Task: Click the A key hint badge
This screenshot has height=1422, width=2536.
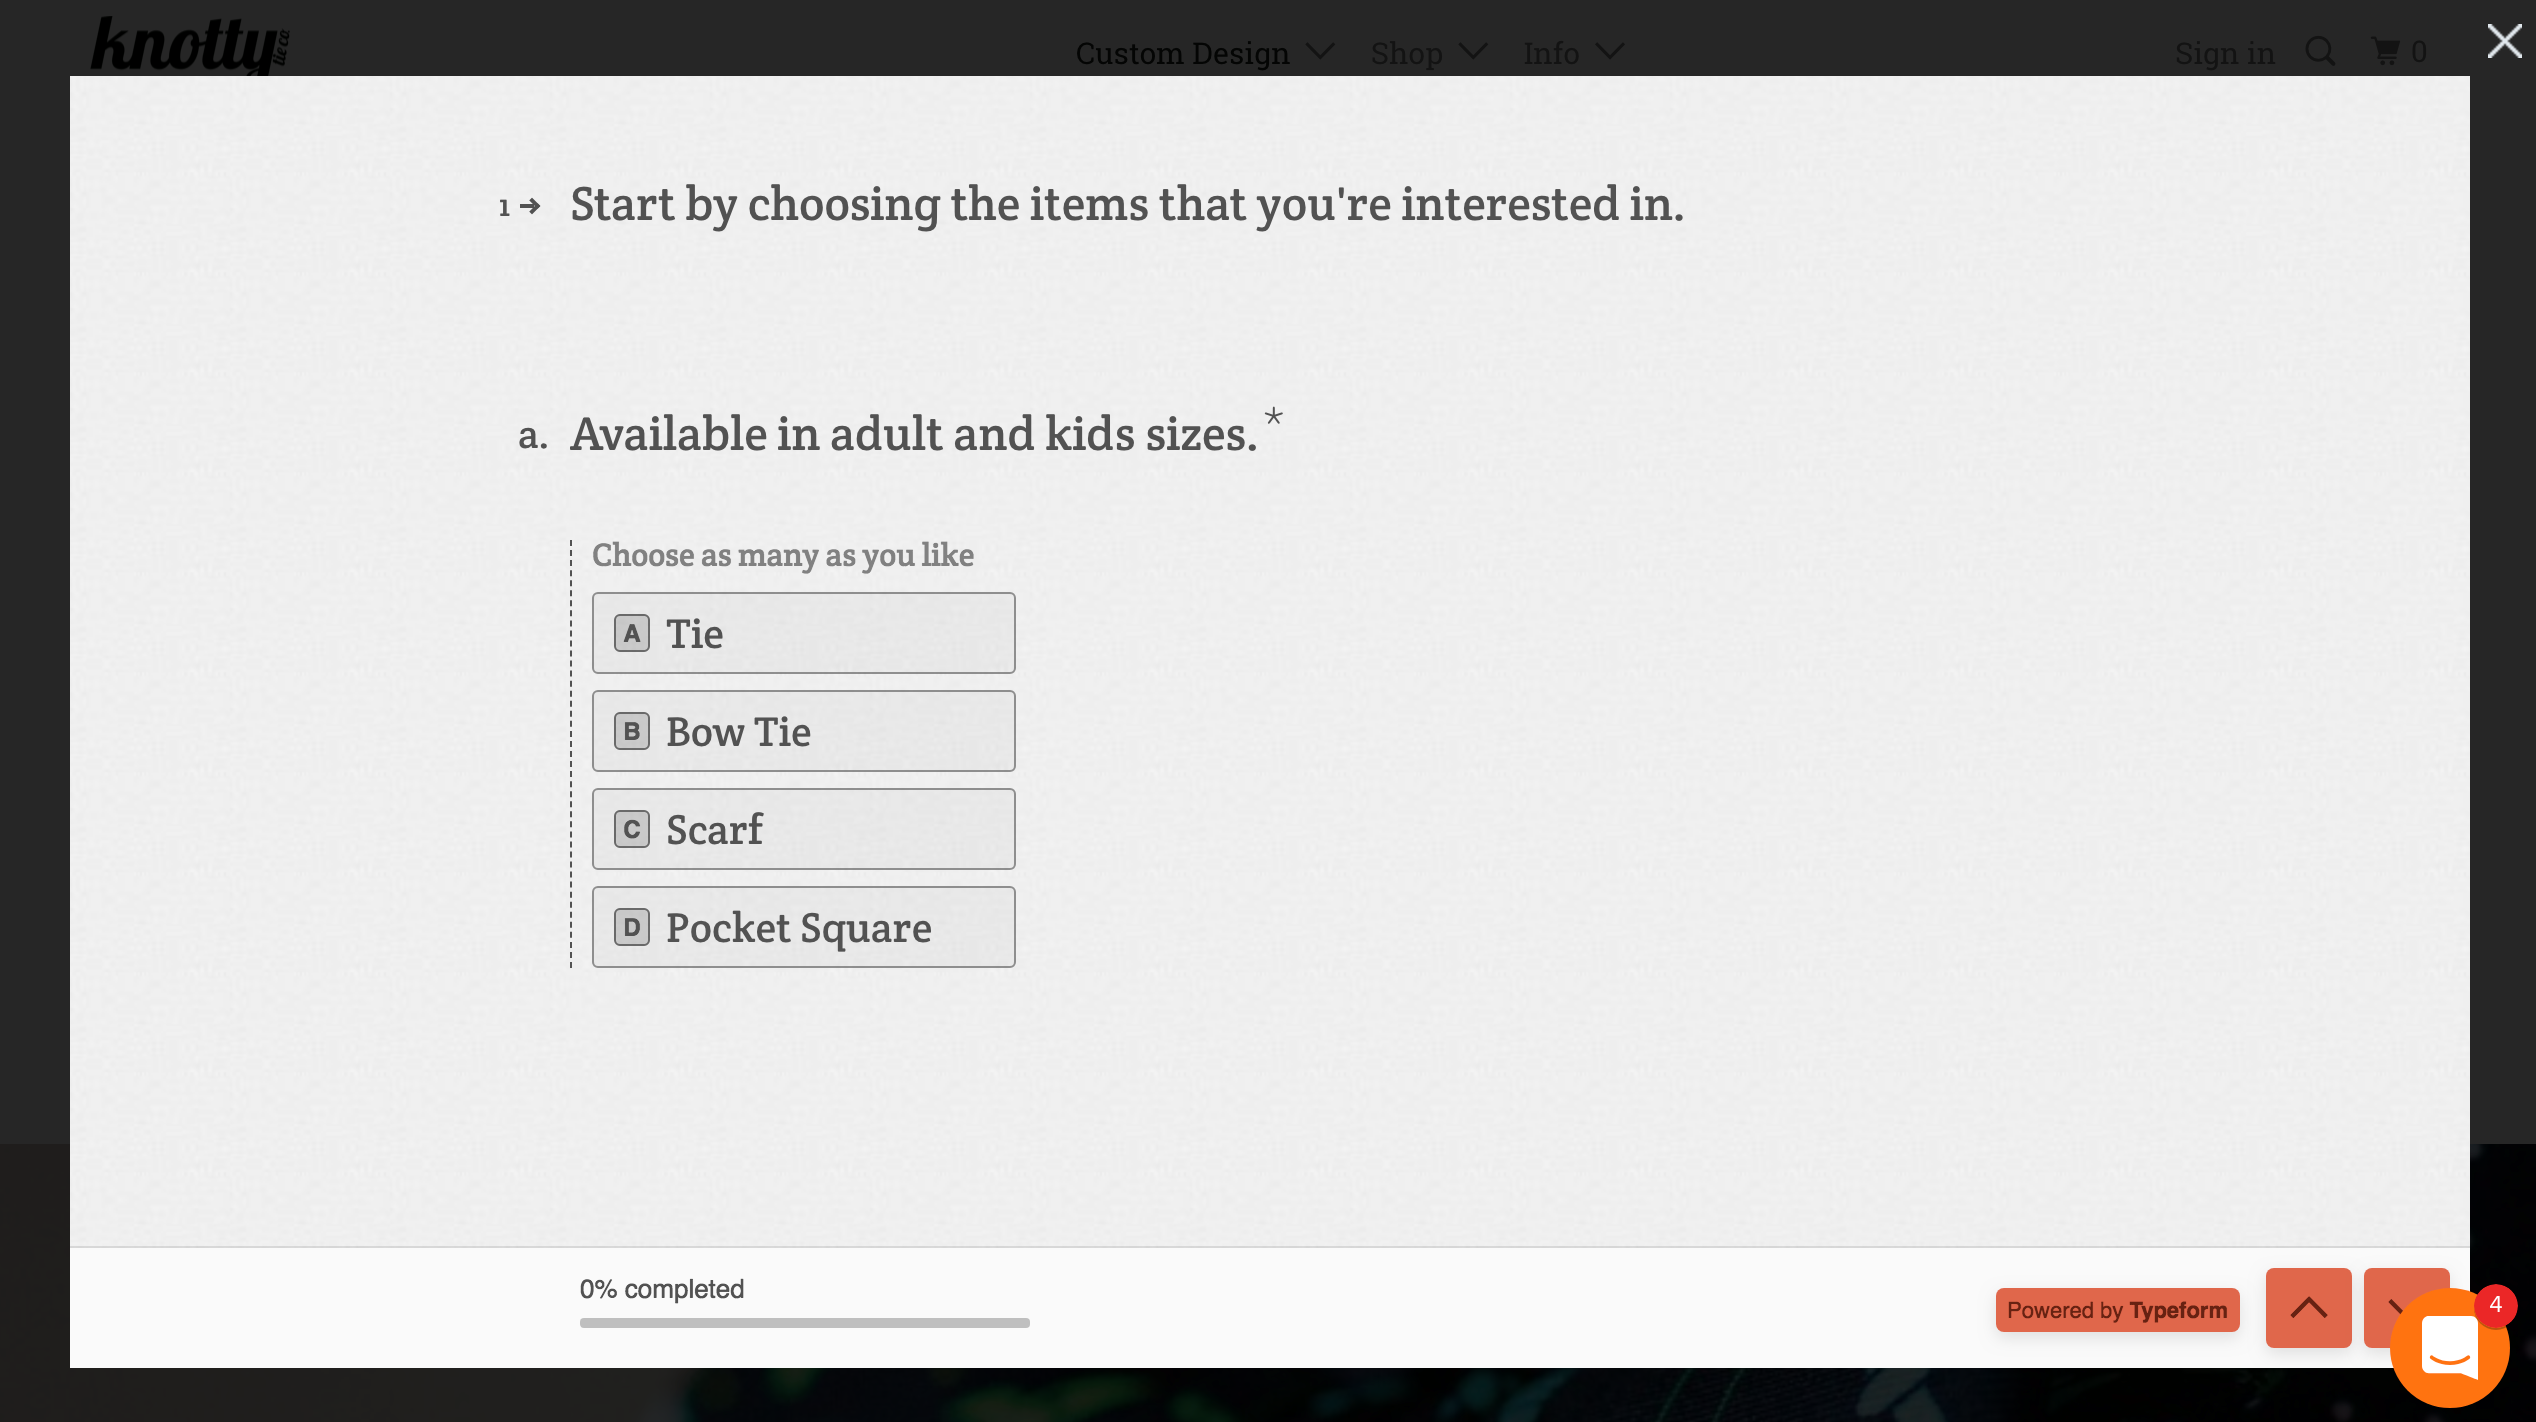Action: pyautogui.click(x=631, y=633)
